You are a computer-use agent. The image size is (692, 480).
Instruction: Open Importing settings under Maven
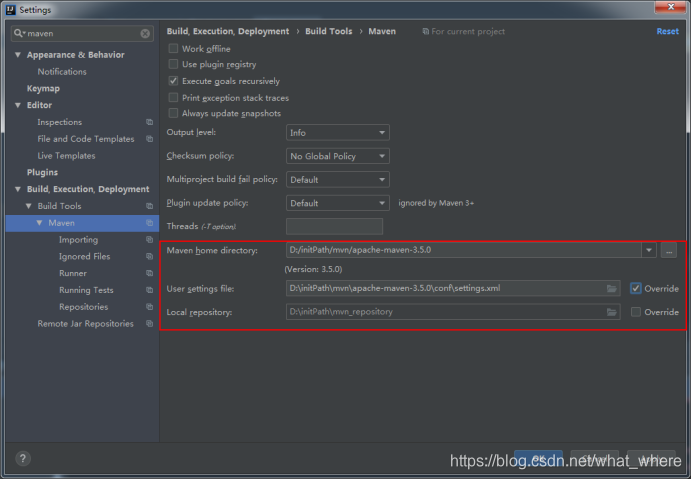pos(79,240)
